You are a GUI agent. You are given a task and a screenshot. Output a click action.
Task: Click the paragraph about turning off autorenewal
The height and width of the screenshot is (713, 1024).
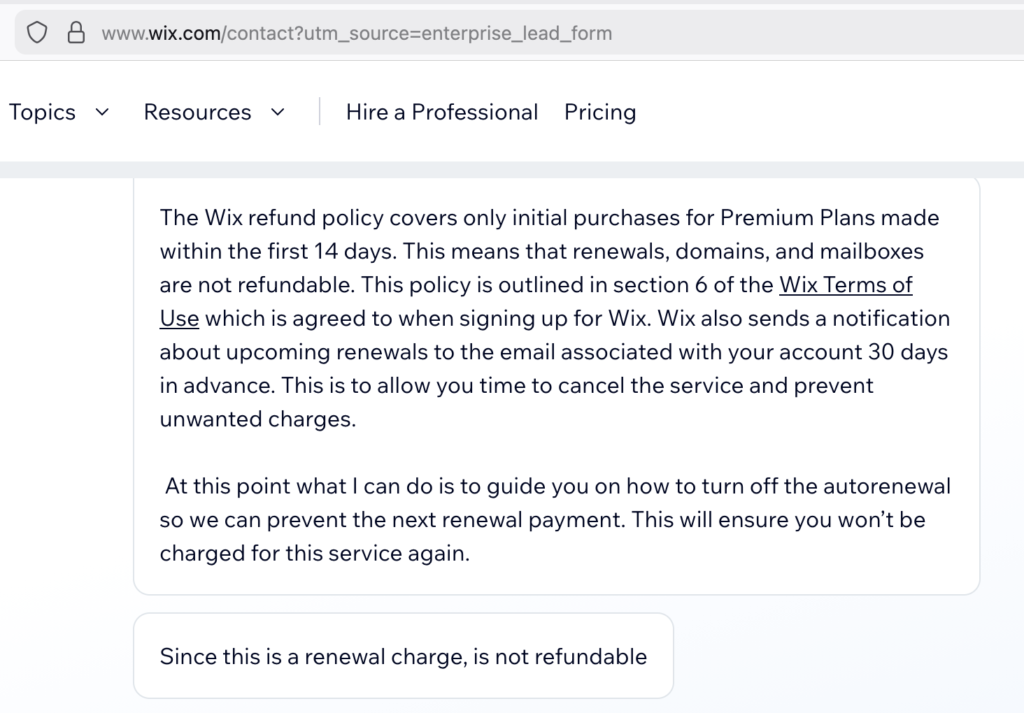[555, 520]
